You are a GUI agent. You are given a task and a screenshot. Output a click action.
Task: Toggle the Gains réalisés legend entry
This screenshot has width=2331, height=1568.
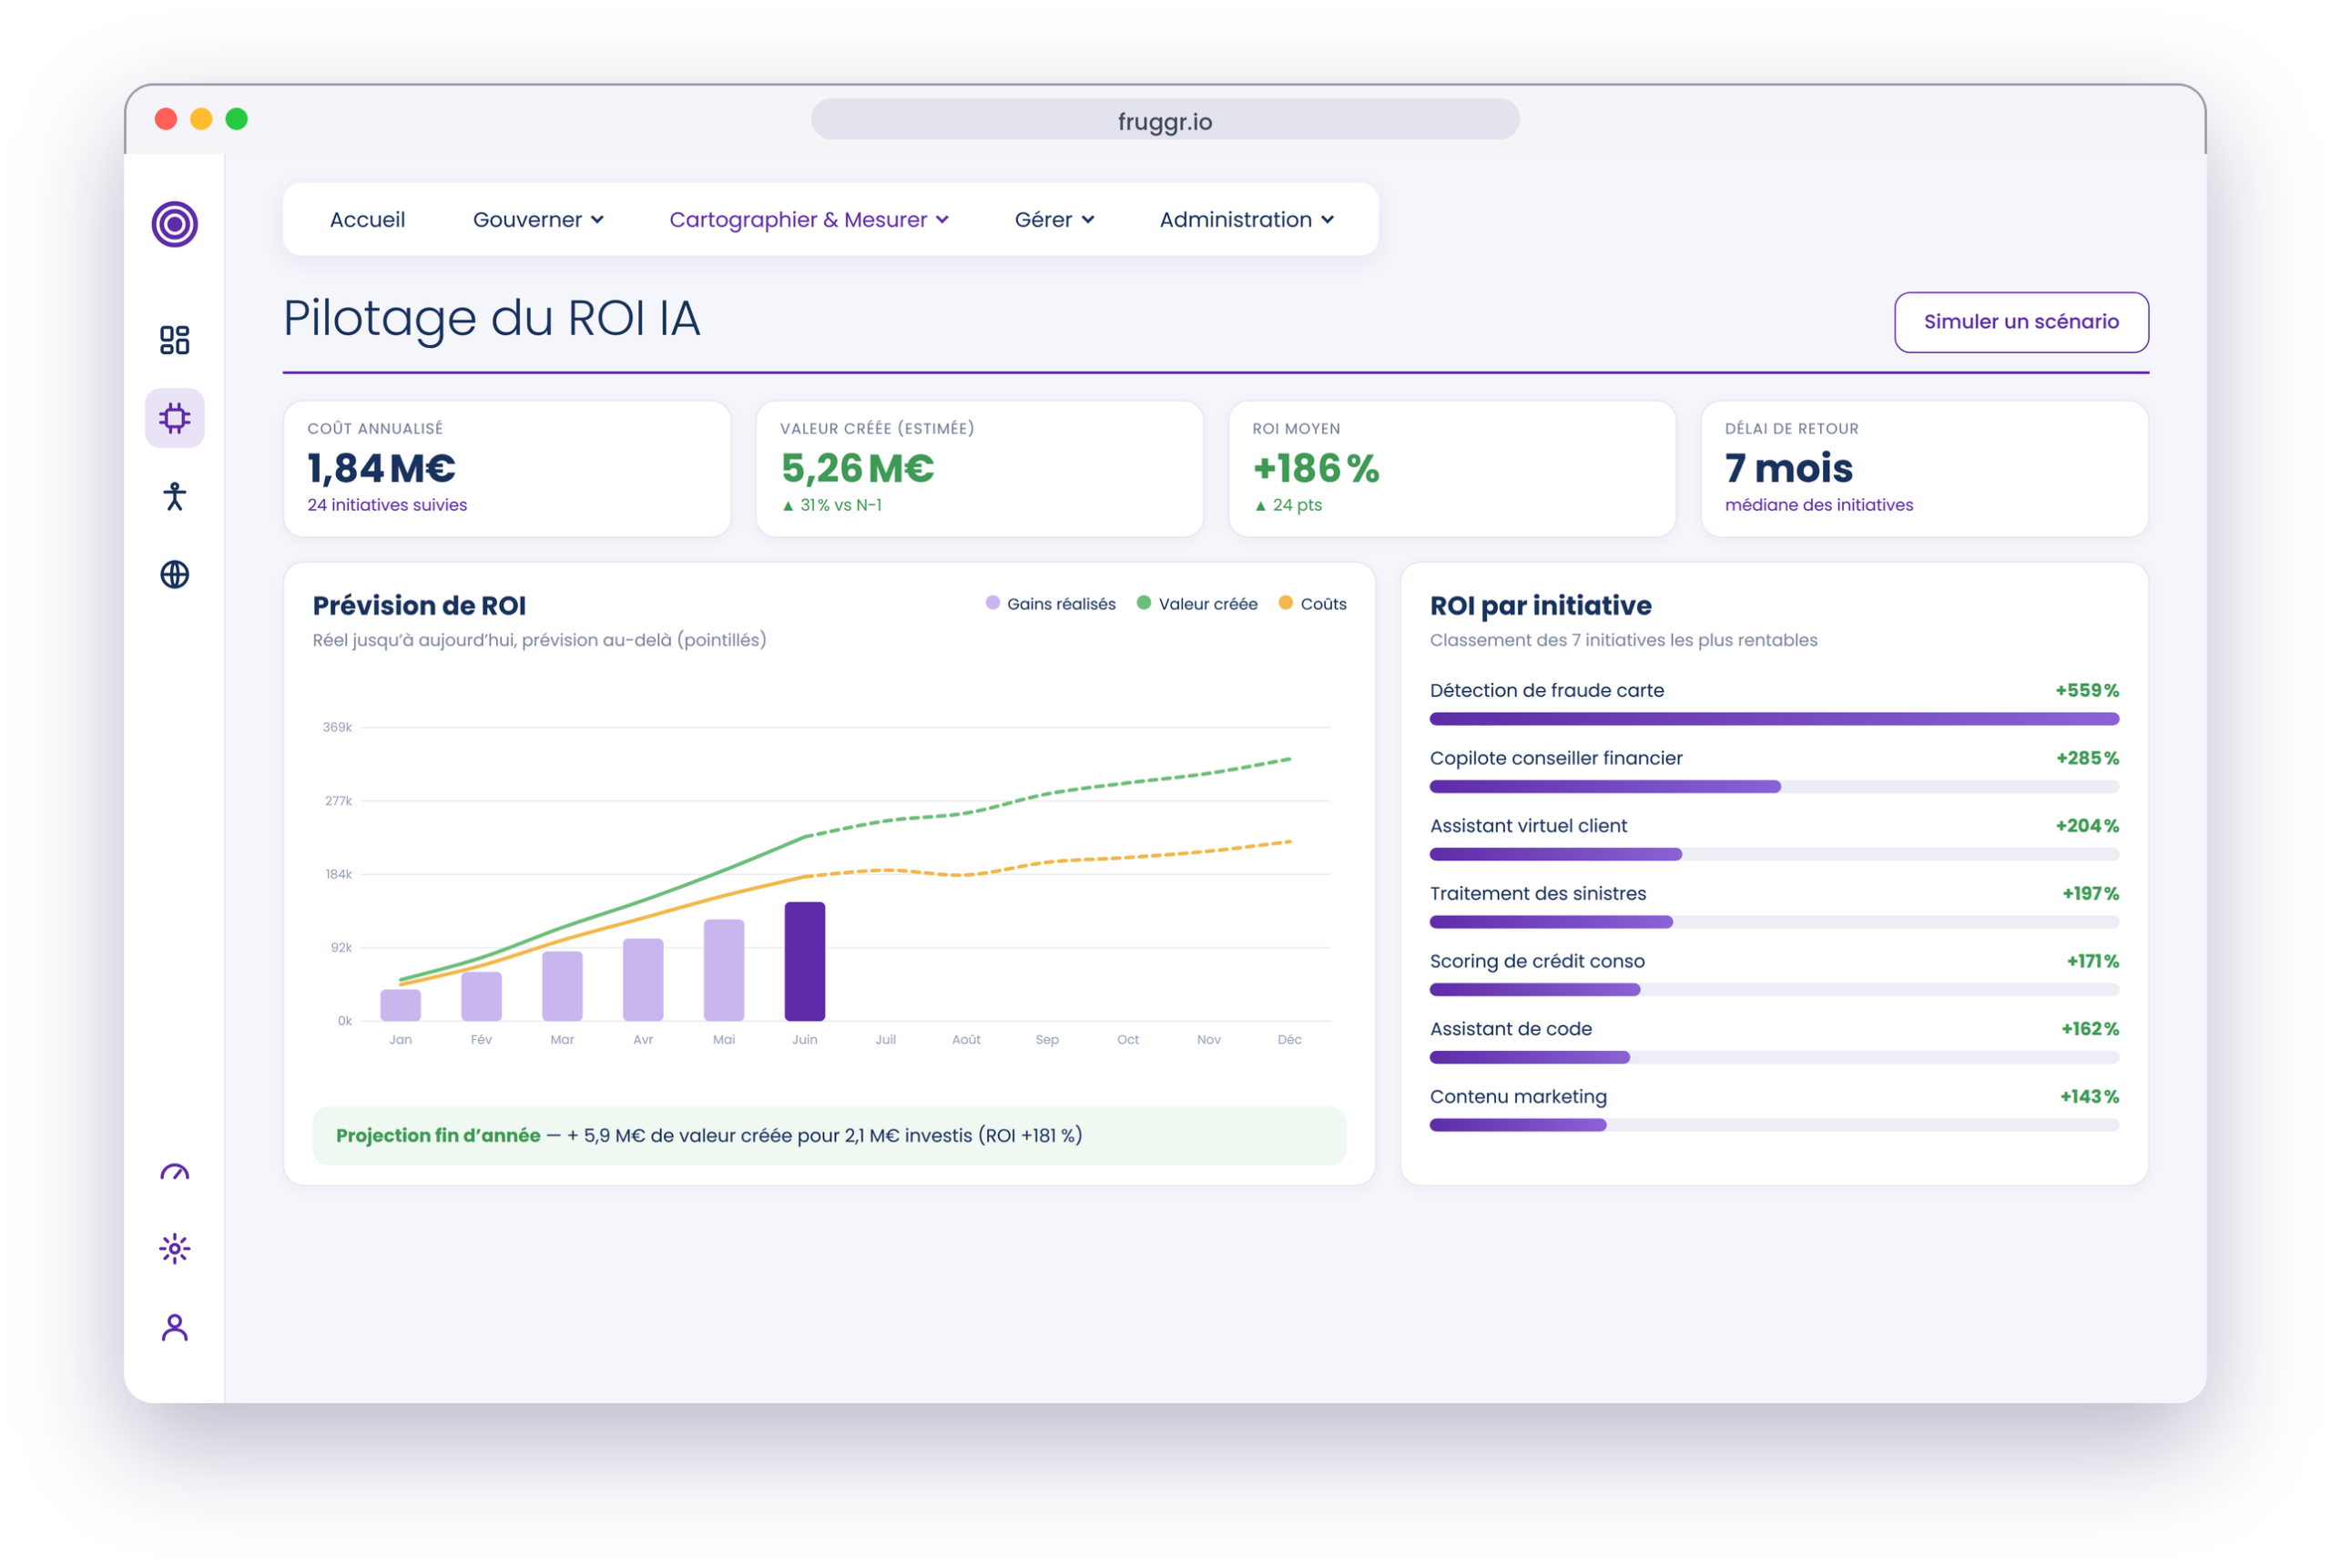coord(1050,604)
